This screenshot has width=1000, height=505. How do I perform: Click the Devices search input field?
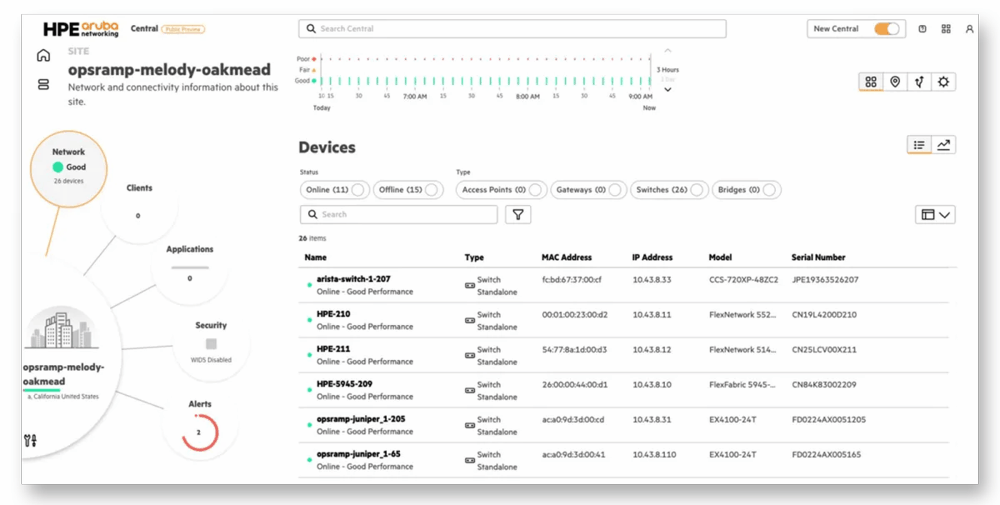(x=399, y=214)
